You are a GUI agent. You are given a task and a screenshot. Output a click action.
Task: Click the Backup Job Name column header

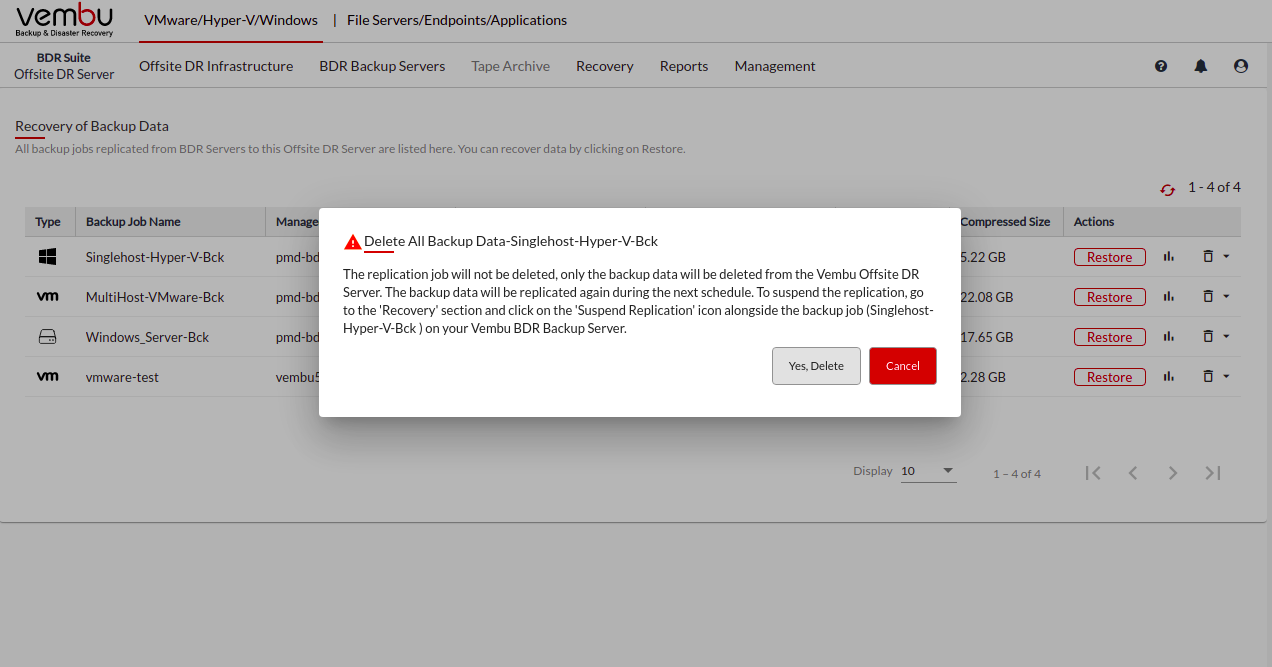[x=133, y=222]
